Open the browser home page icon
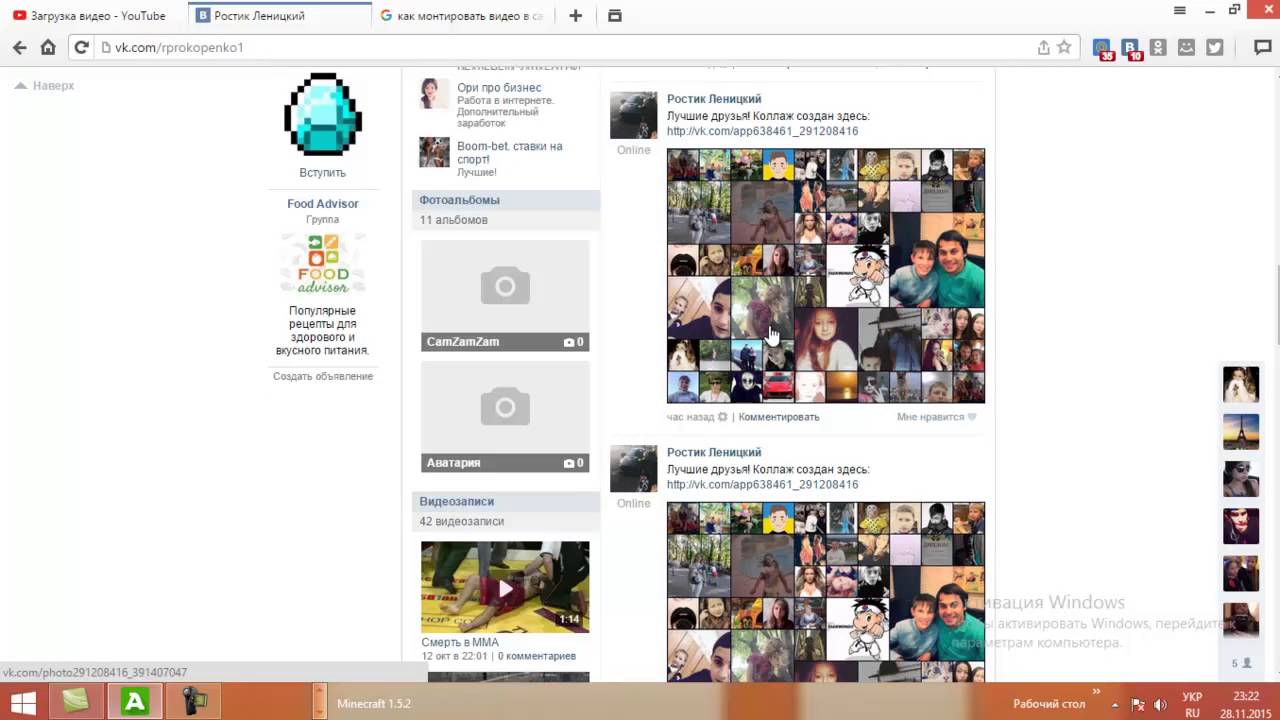Screen dimensions: 1280x720 pos(48,47)
